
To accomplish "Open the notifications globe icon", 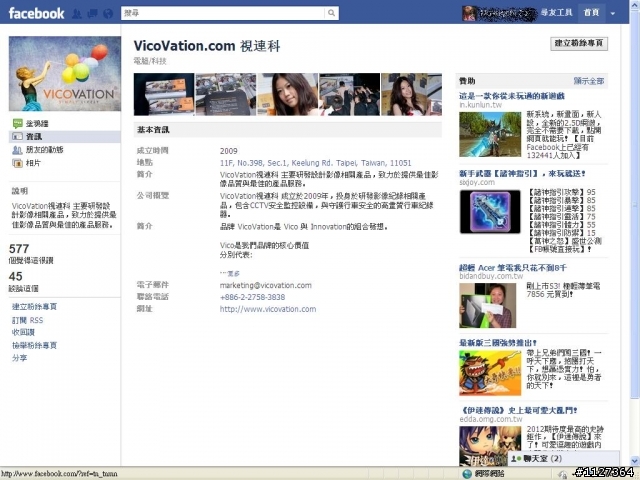I will click(x=108, y=13).
